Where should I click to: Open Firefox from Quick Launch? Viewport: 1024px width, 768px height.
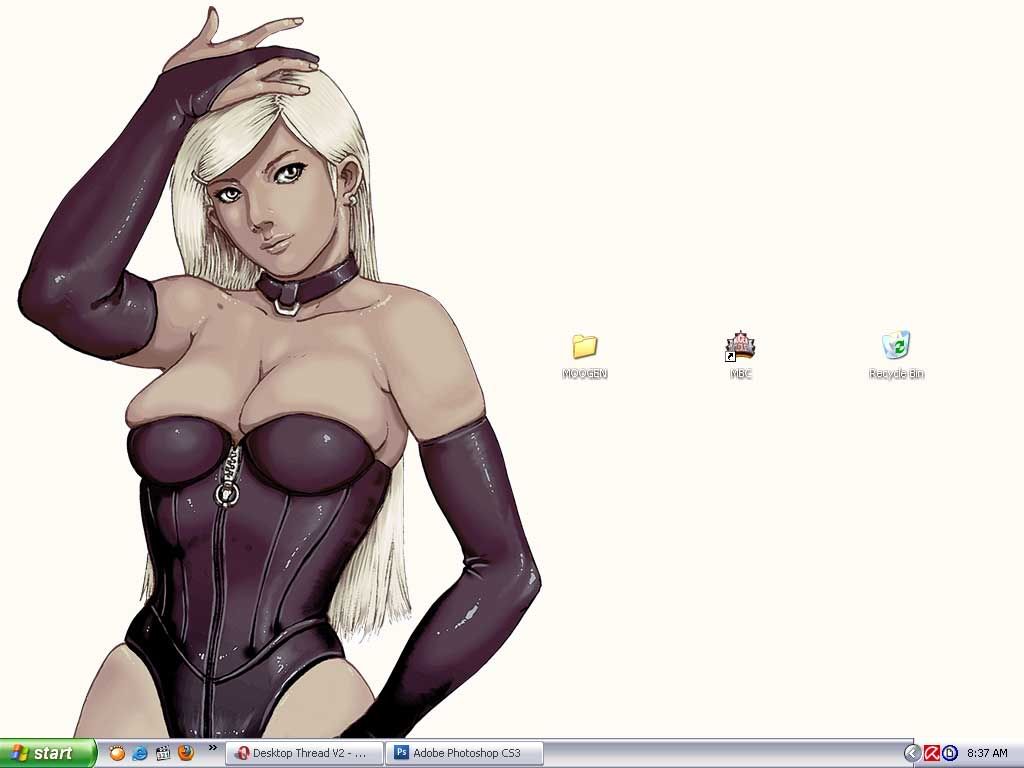click(186, 753)
